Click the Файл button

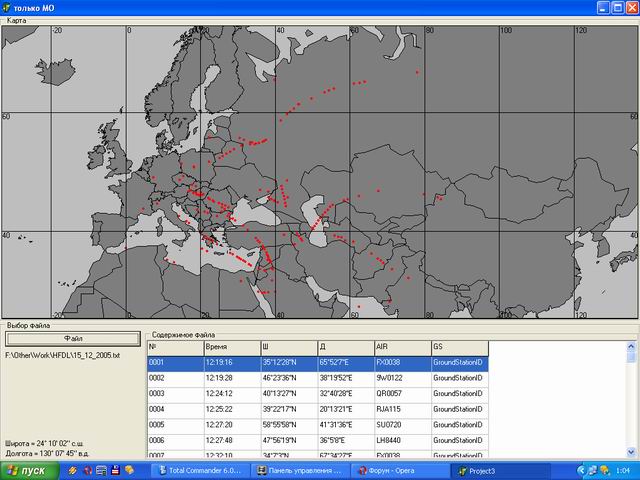(x=73, y=339)
